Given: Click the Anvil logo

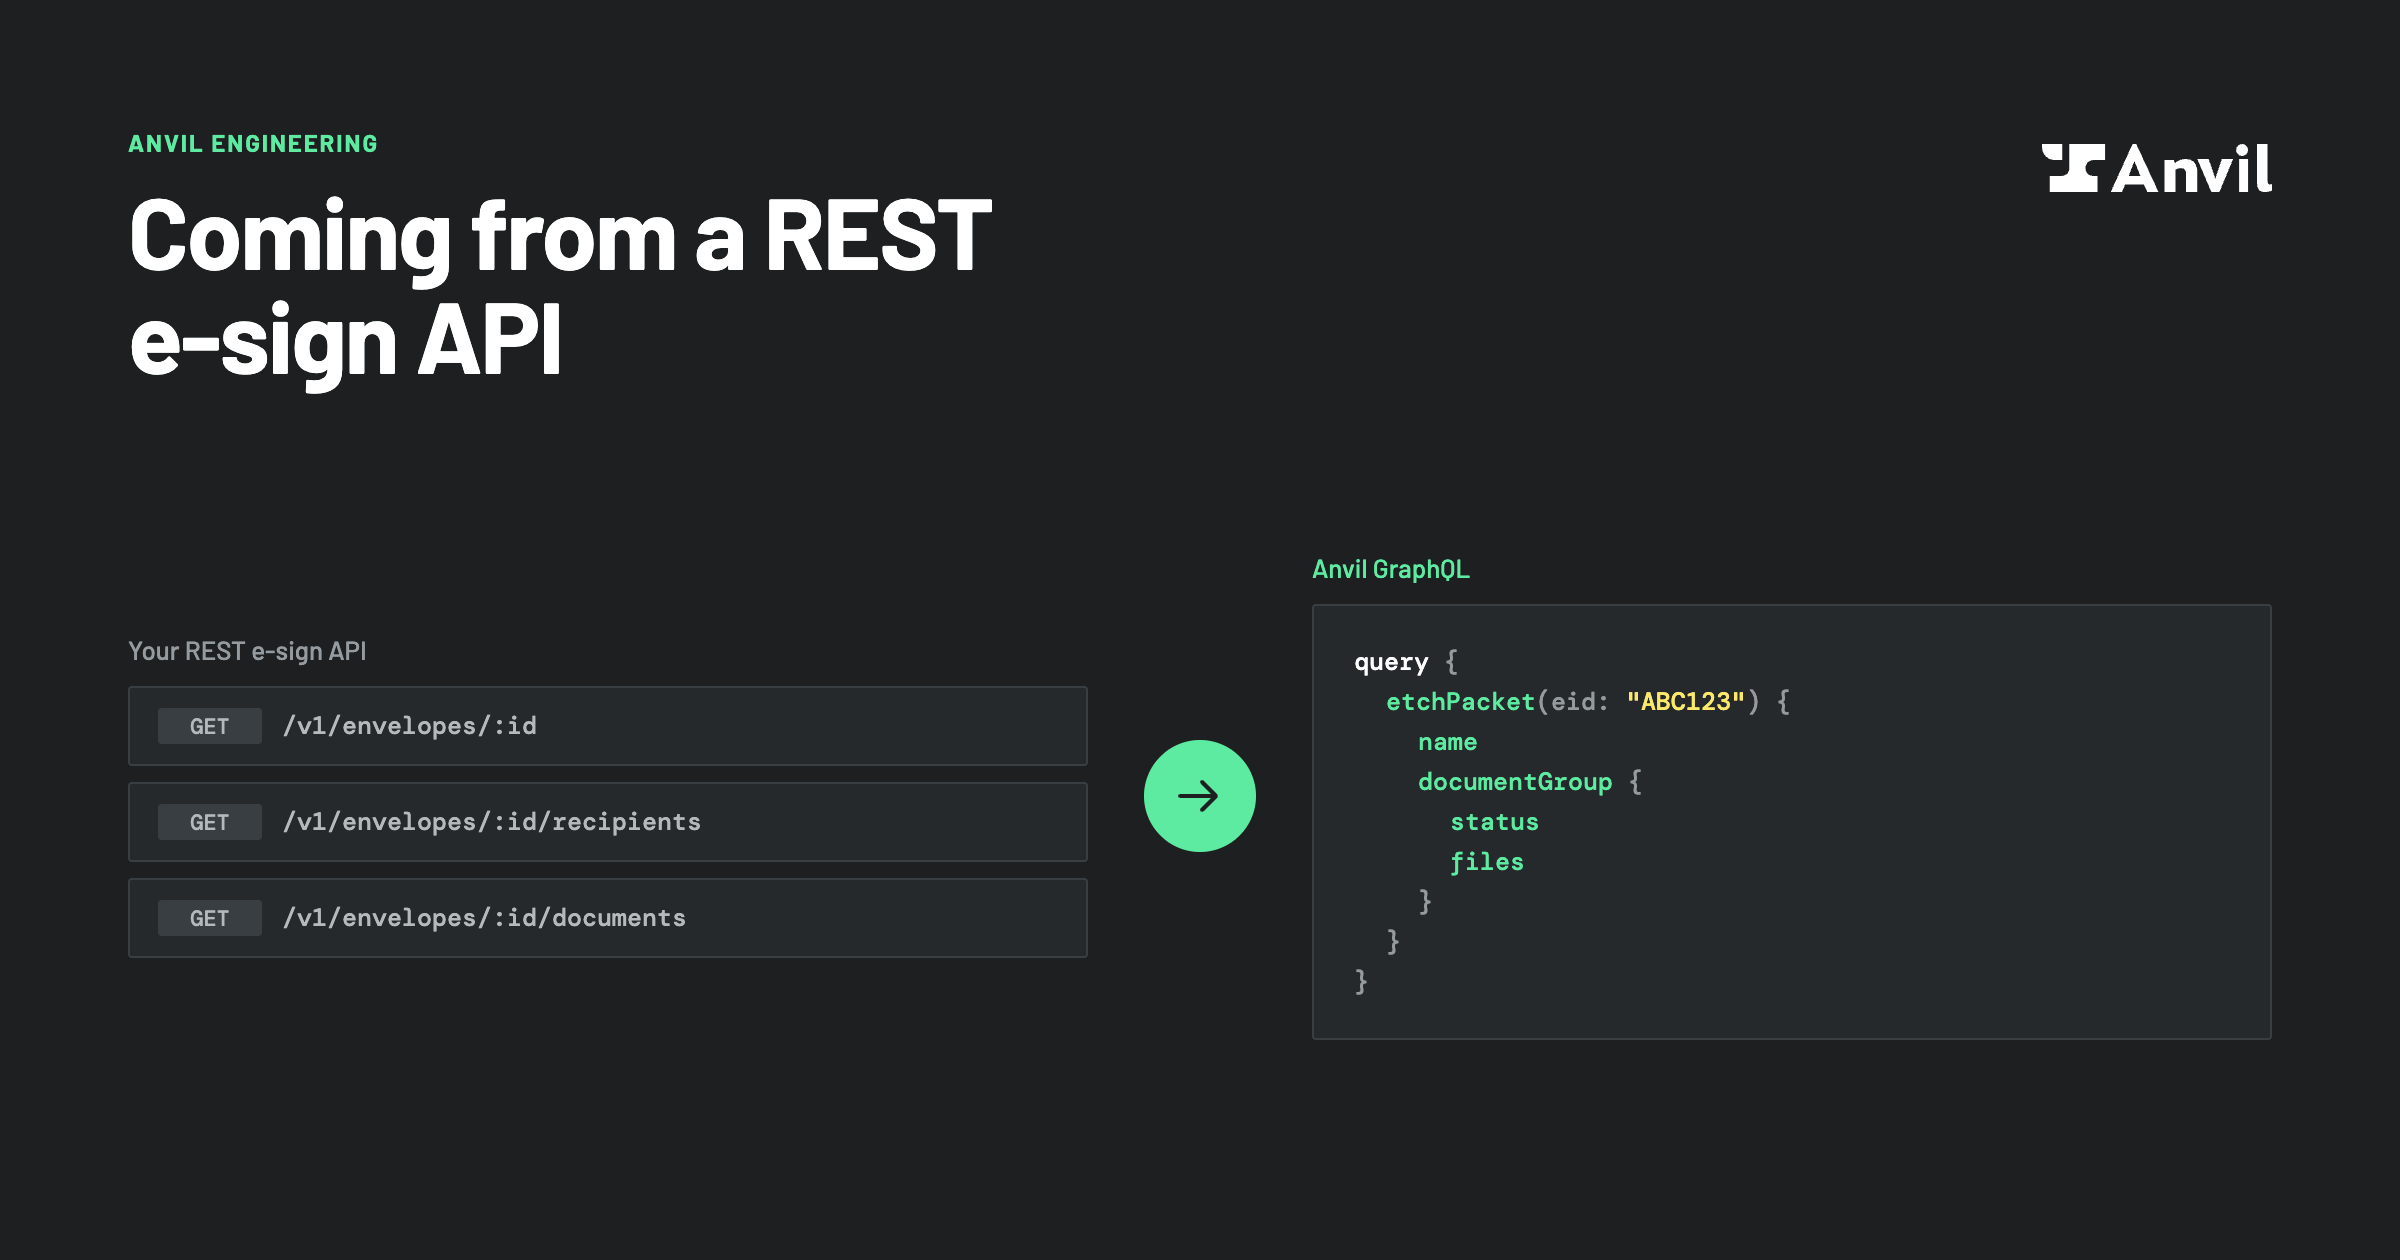Looking at the screenshot, I should pyautogui.click(x=2156, y=168).
